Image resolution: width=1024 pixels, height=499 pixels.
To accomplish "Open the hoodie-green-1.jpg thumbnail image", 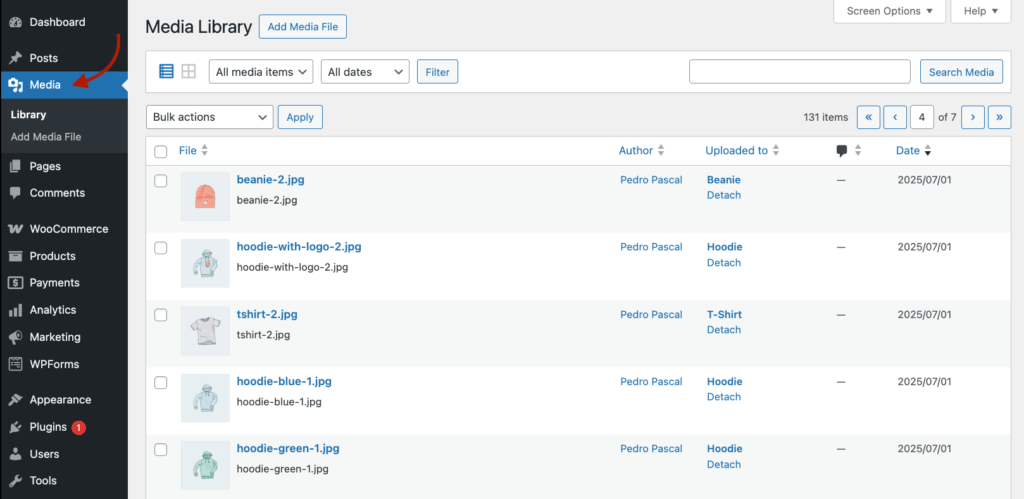I will pos(205,465).
